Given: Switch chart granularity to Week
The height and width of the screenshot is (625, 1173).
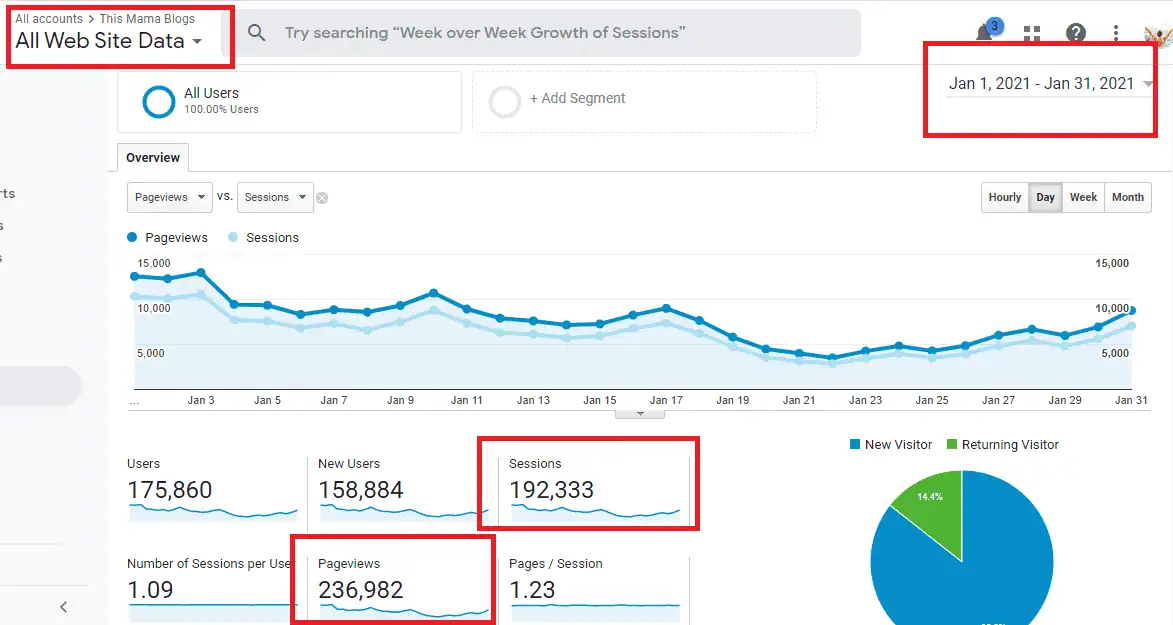Looking at the screenshot, I should 1083,197.
